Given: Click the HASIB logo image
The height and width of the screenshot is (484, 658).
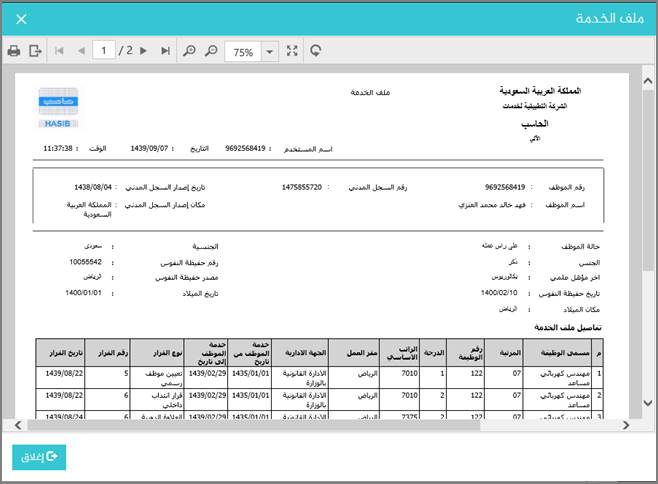Looking at the screenshot, I should (x=58, y=108).
